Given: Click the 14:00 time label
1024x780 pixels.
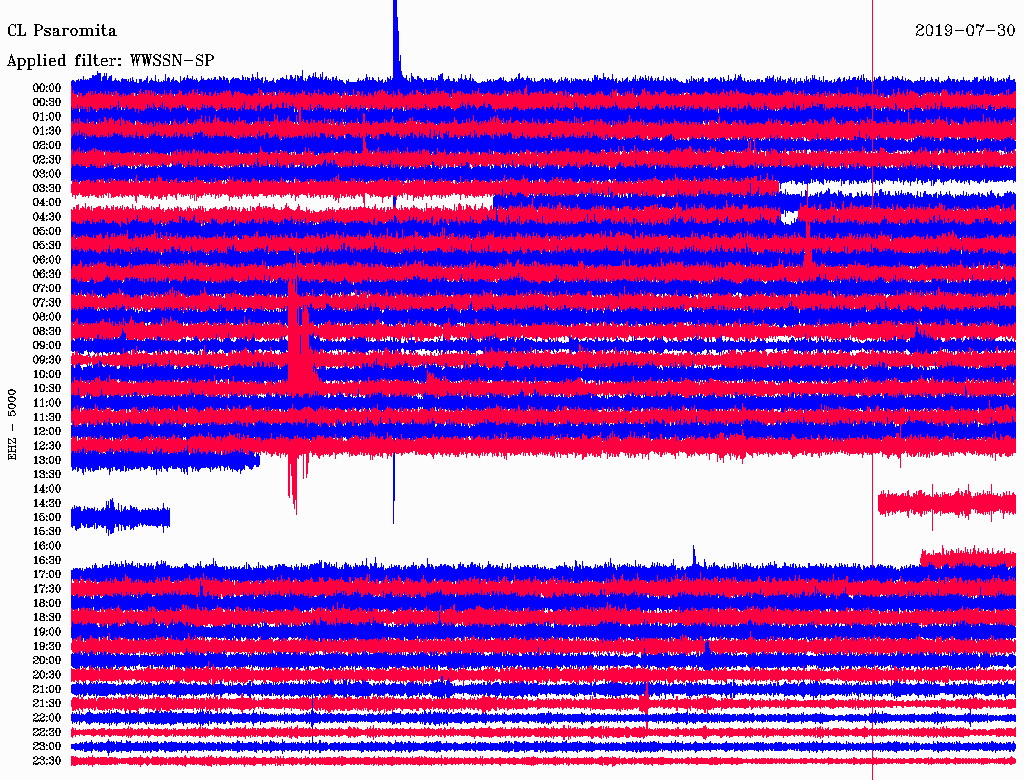Looking at the screenshot, I should [x=47, y=489].
